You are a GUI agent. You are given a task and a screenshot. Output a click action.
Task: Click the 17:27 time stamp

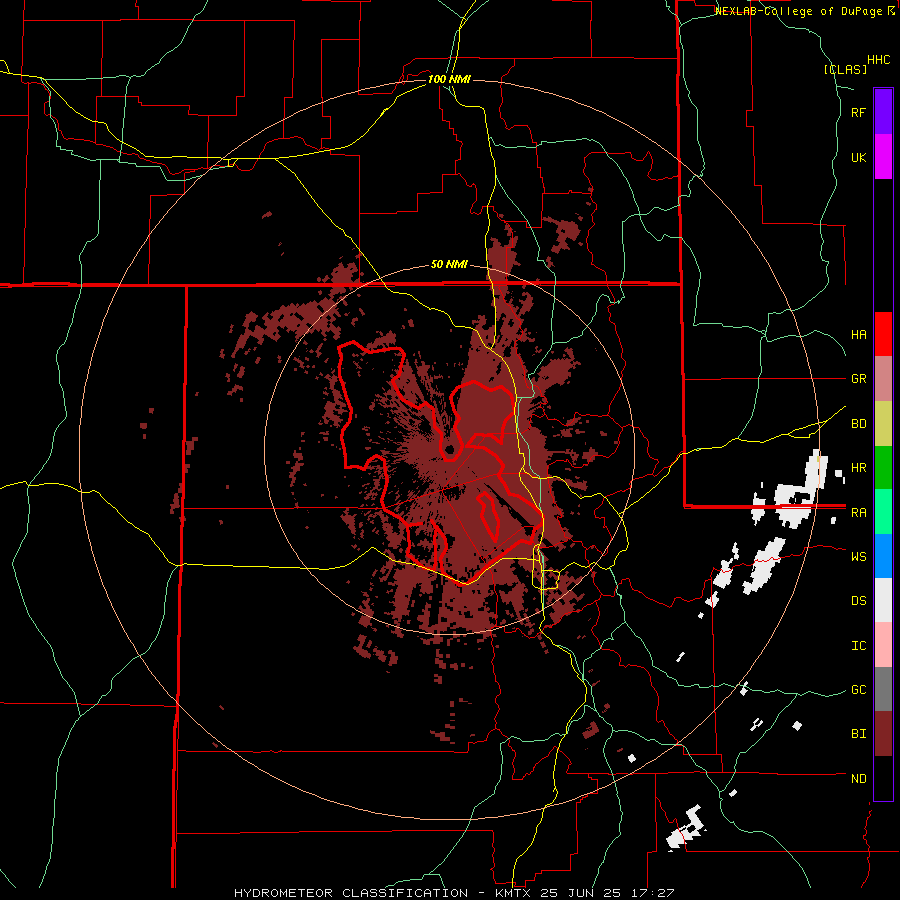click(x=654, y=893)
